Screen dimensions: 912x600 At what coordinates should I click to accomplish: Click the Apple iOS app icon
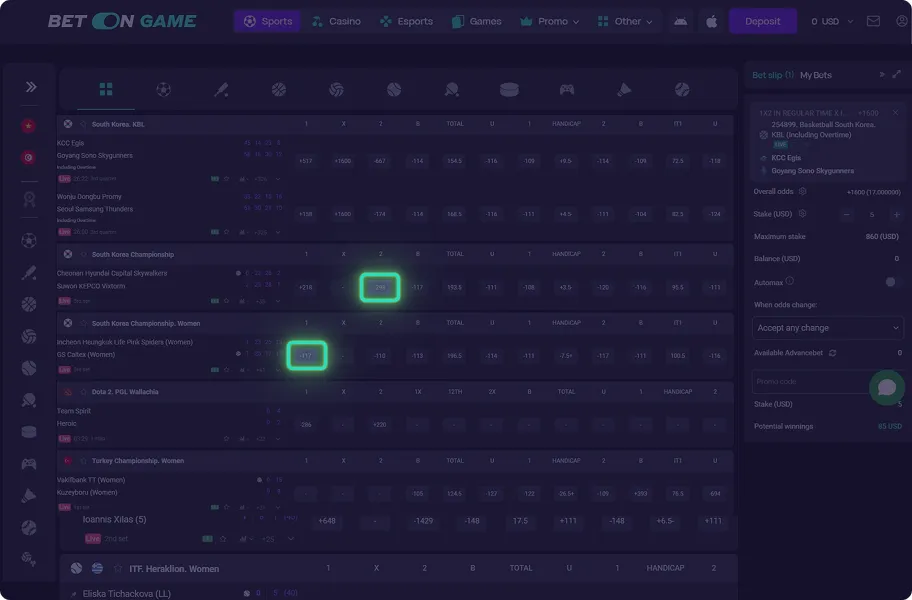[x=711, y=21]
